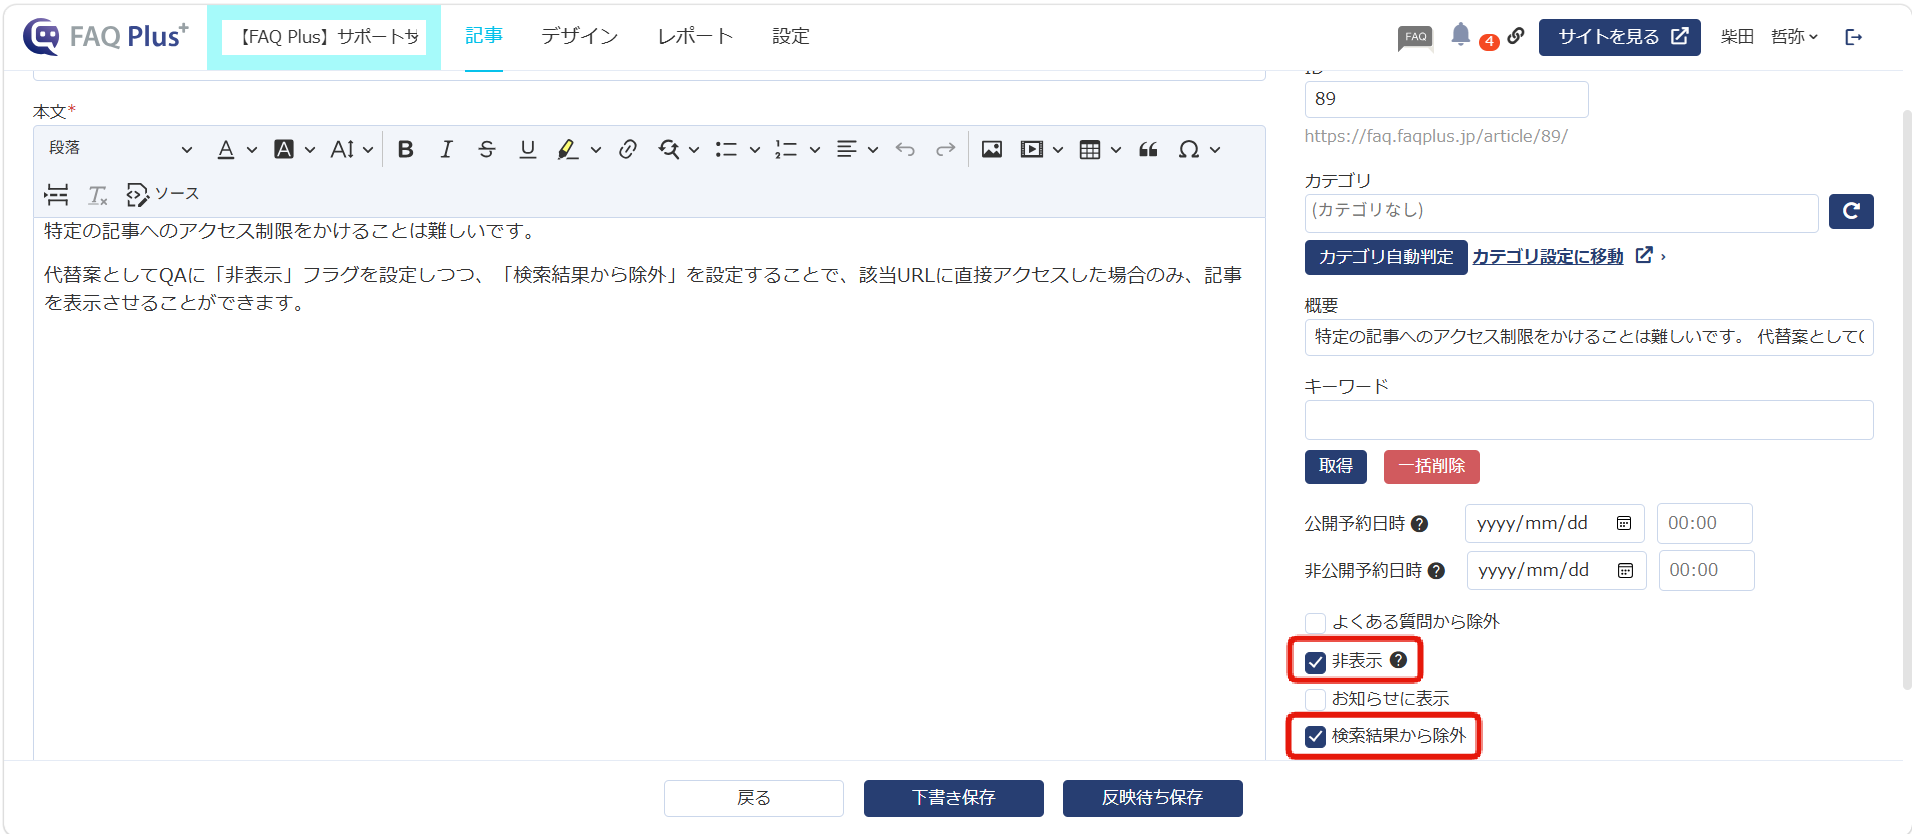
Task: Insert a table
Action: [1090, 150]
